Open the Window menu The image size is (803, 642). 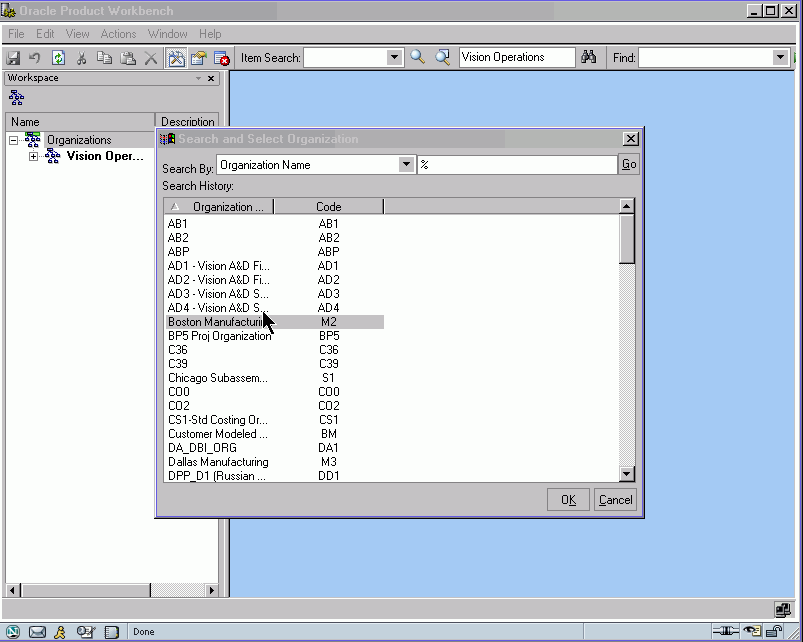tap(167, 34)
